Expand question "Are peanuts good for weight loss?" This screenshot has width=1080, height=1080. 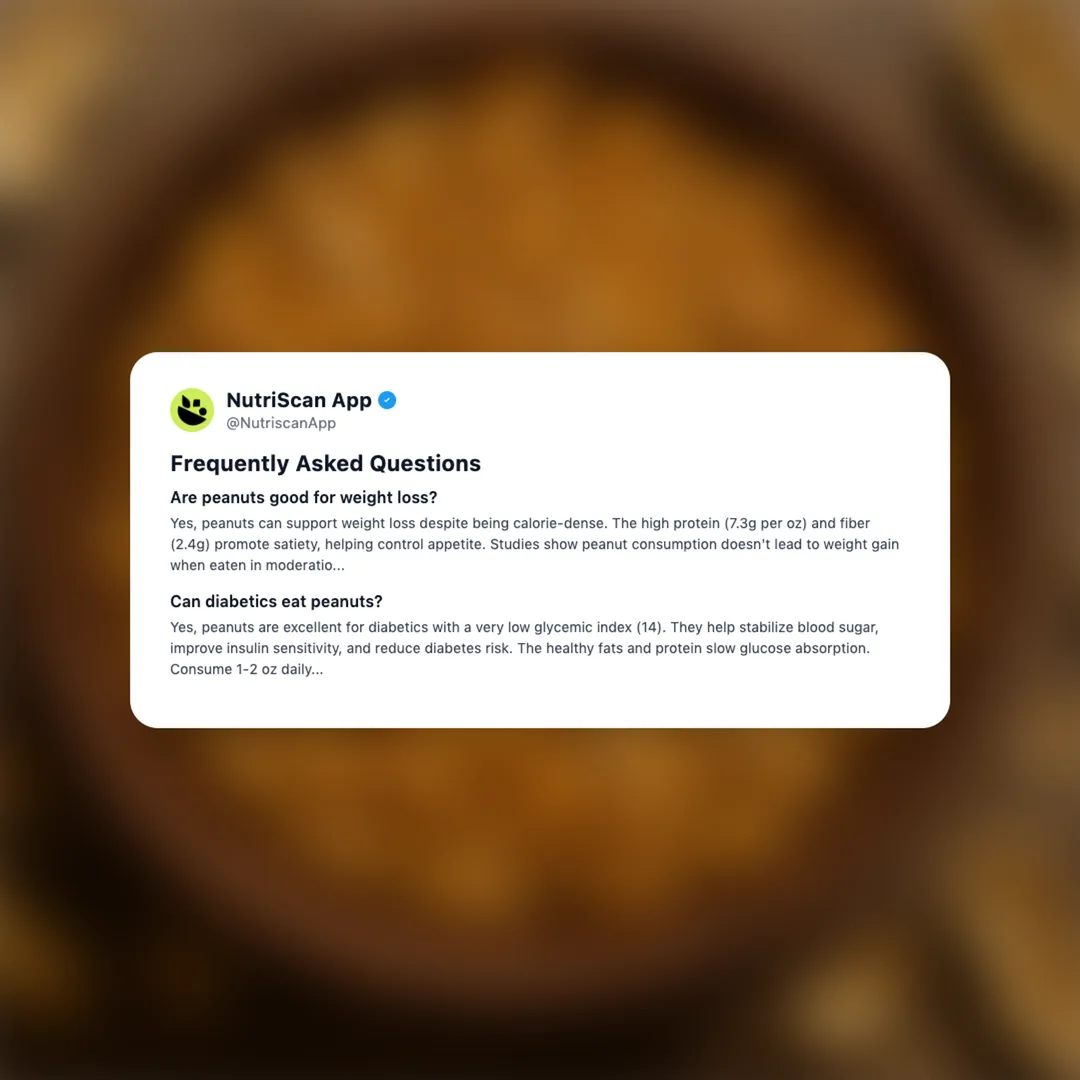[304, 497]
